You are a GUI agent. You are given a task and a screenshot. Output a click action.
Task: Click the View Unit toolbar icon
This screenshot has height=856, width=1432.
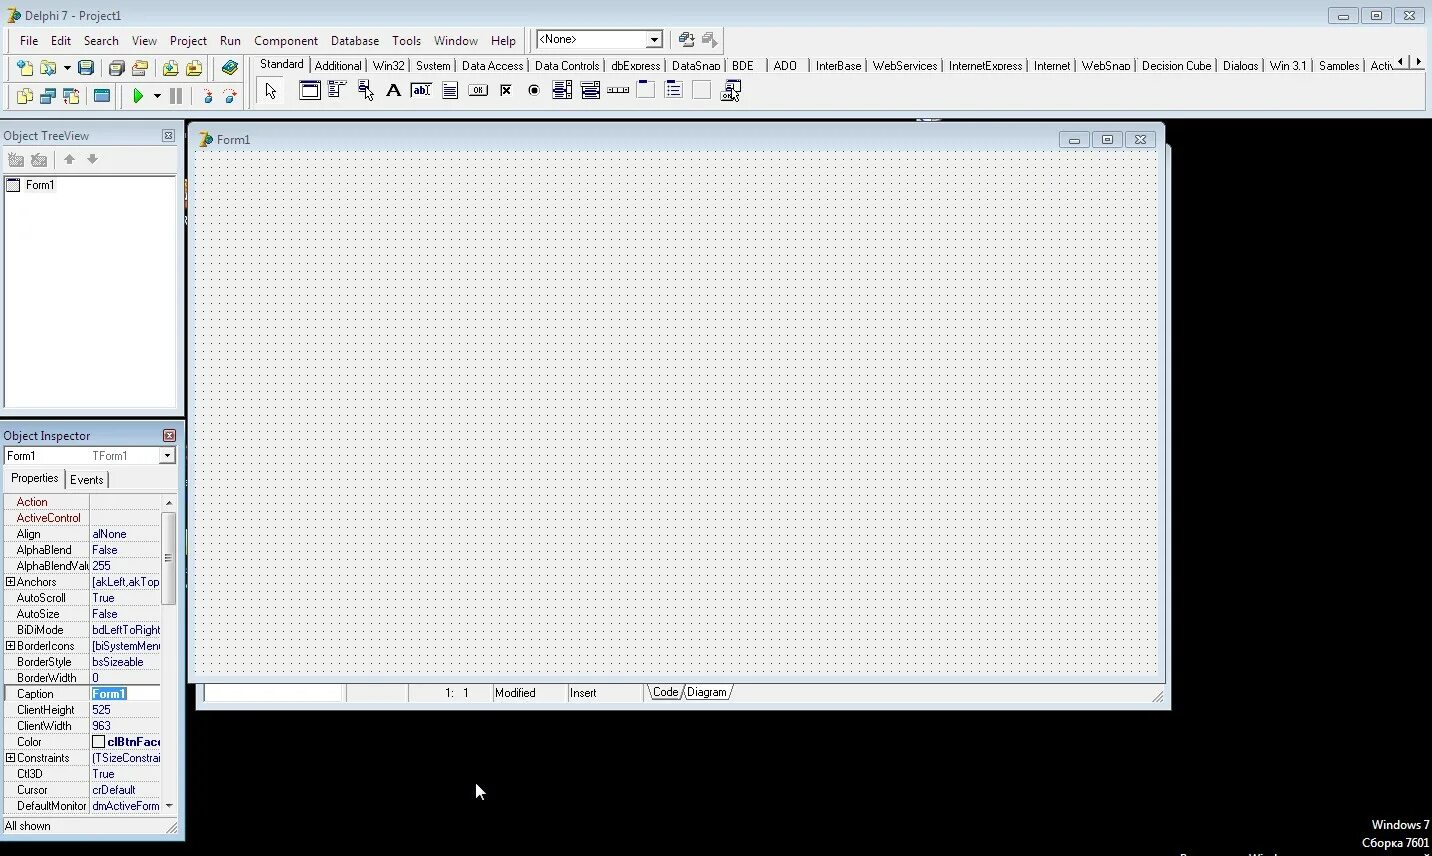(24, 96)
